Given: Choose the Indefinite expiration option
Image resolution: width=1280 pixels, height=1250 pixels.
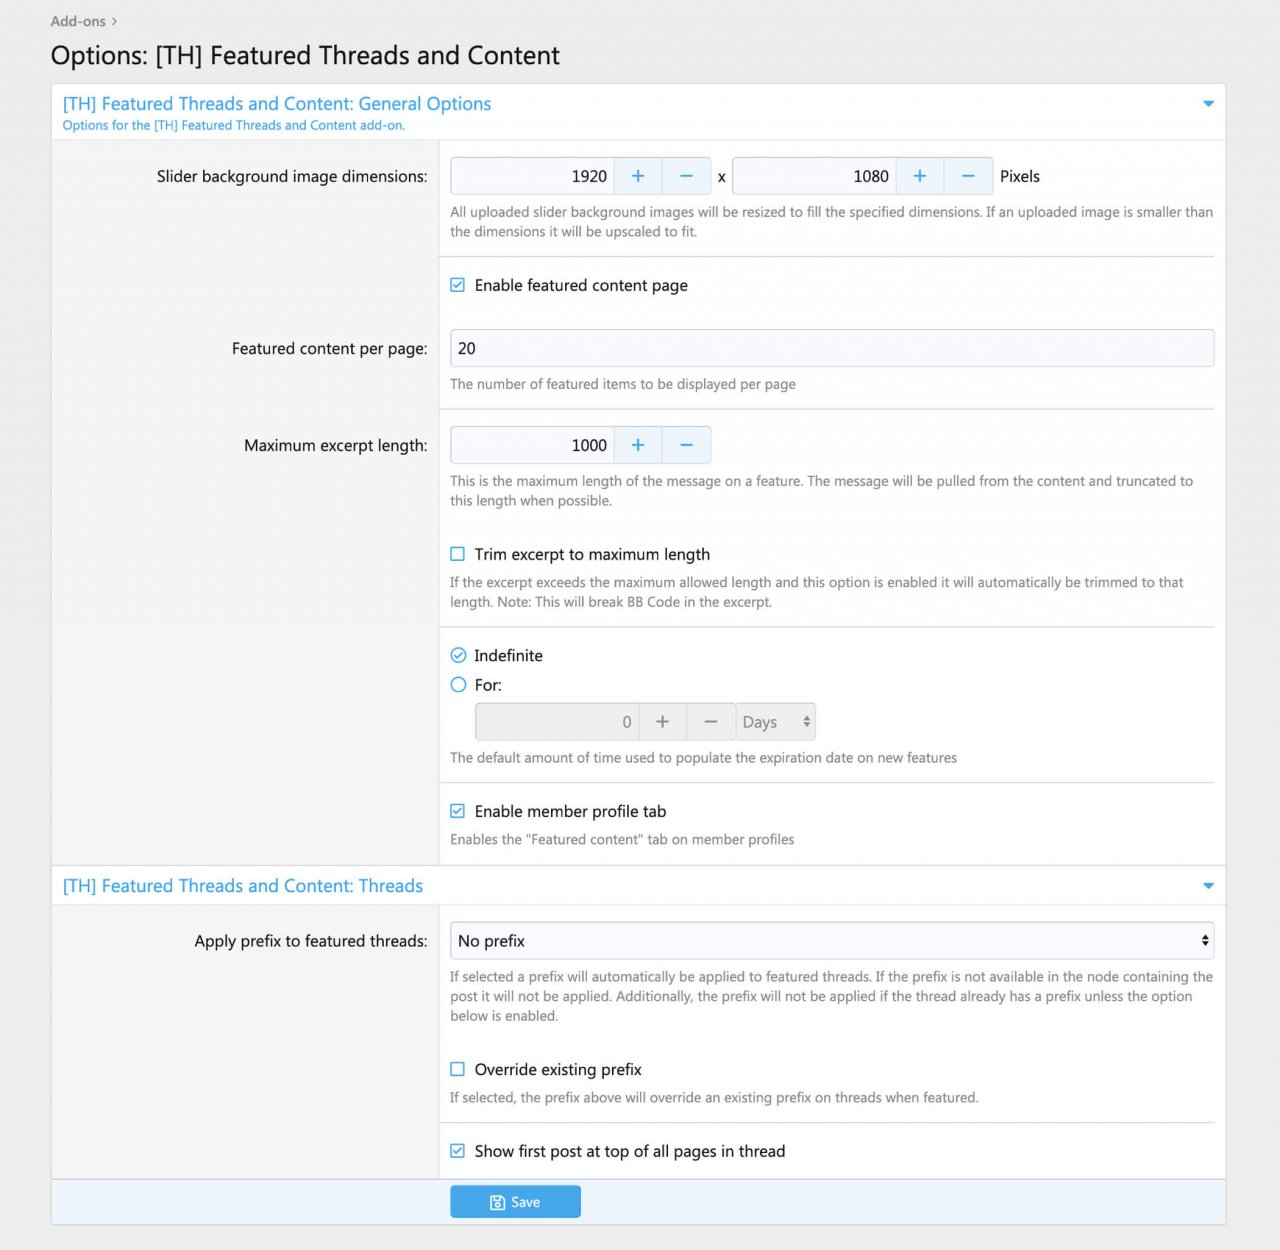Looking at the screenshot, I should click(x=458, y=656).
